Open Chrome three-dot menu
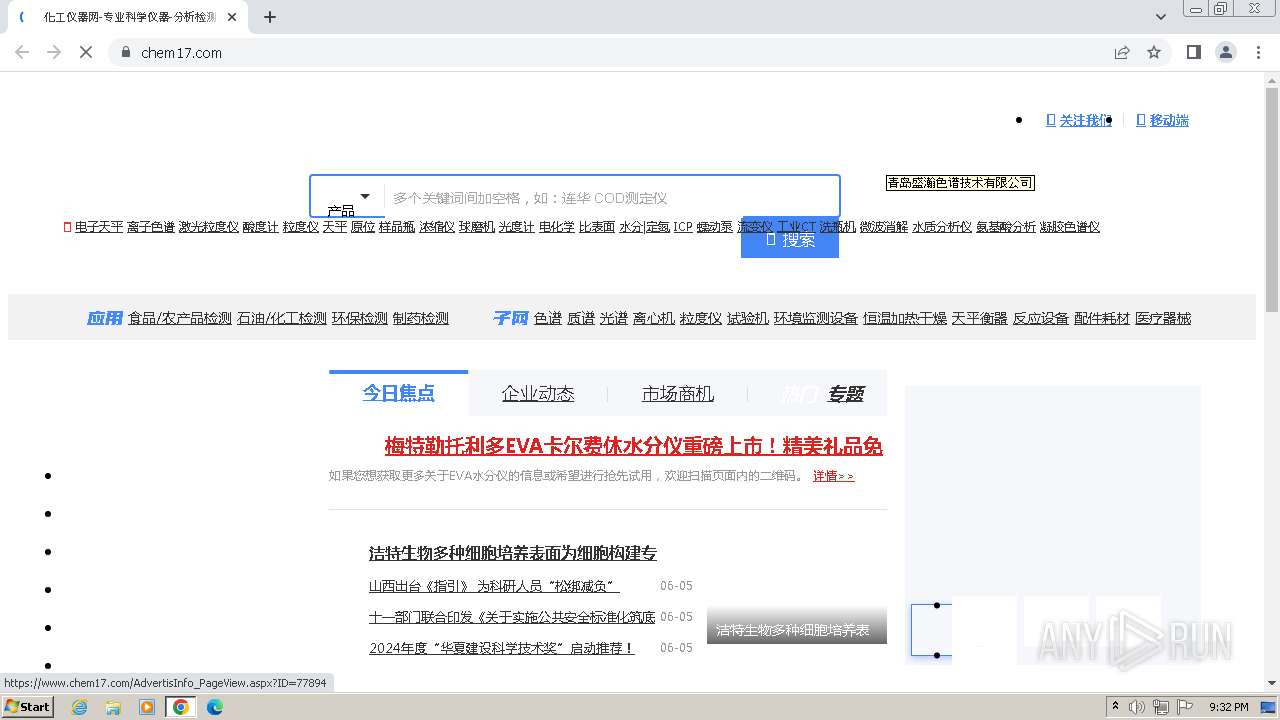Viewport: 1280px width, 720px height. [1259, 52]
